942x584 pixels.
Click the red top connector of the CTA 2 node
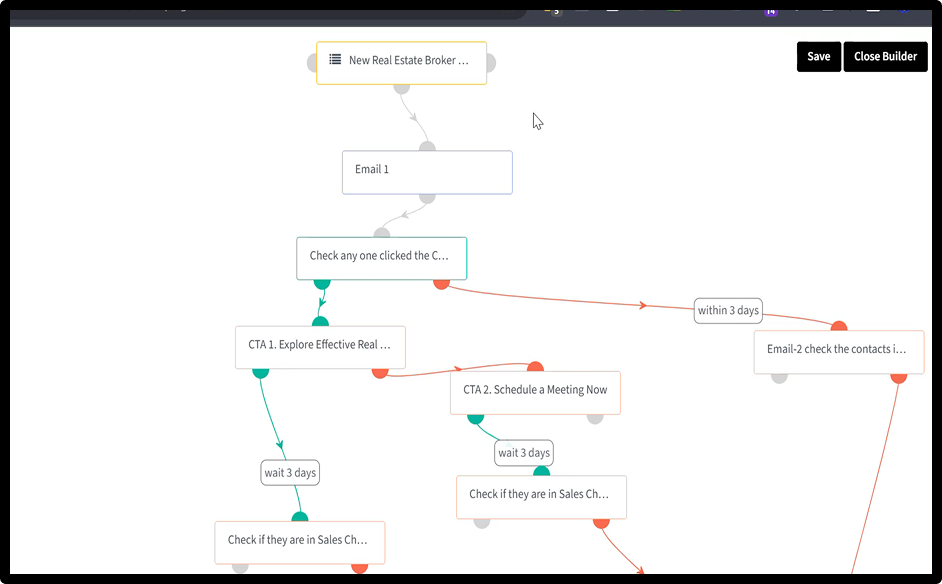click(535, 367)
